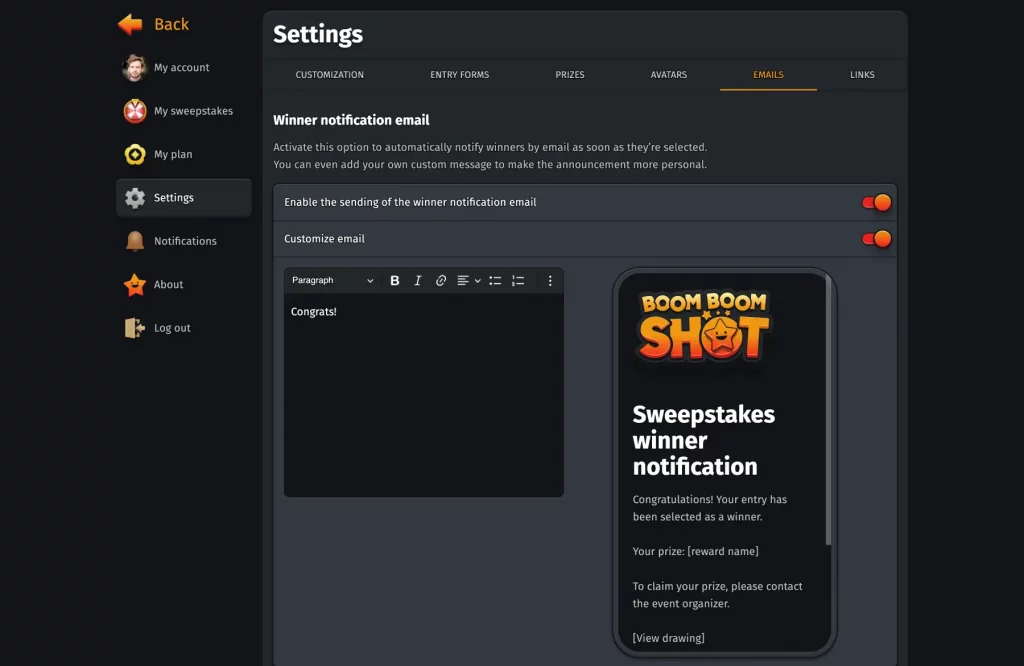This screenshot has height=666, width=1024.
Task: Open the My plan sidebar item
Action: click(173, 155)
